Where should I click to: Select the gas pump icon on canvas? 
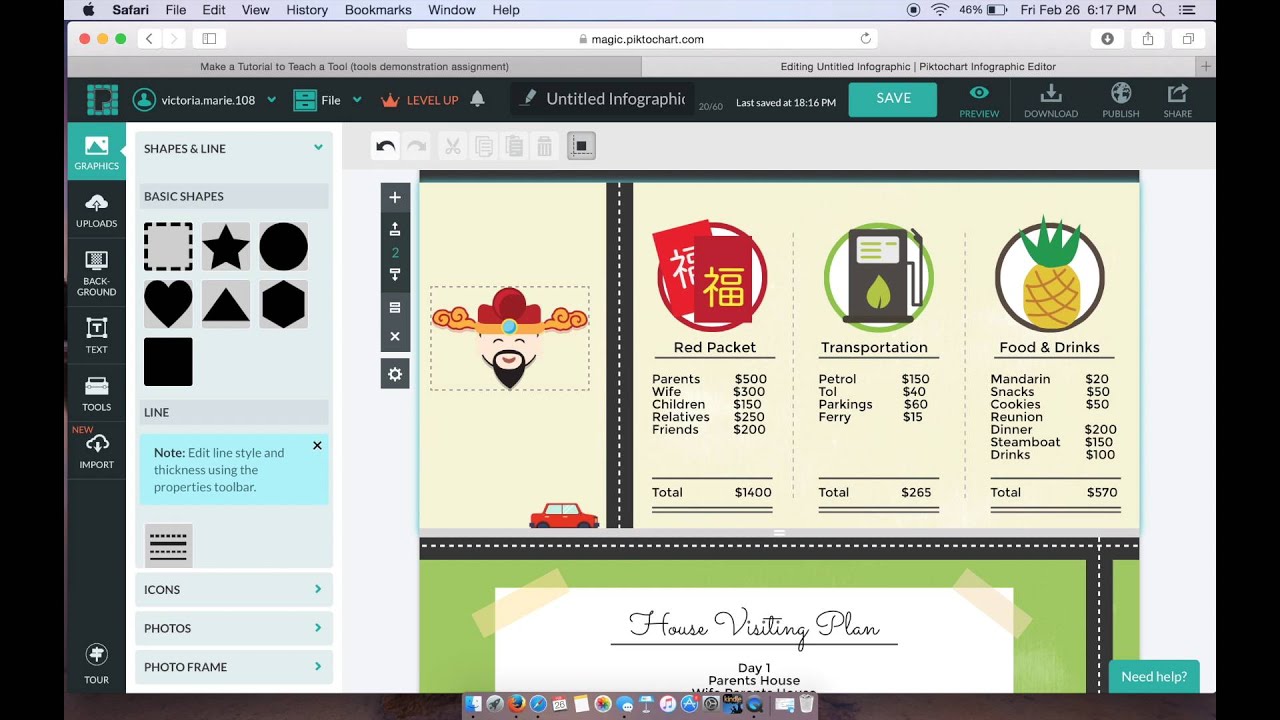point(878,277)
